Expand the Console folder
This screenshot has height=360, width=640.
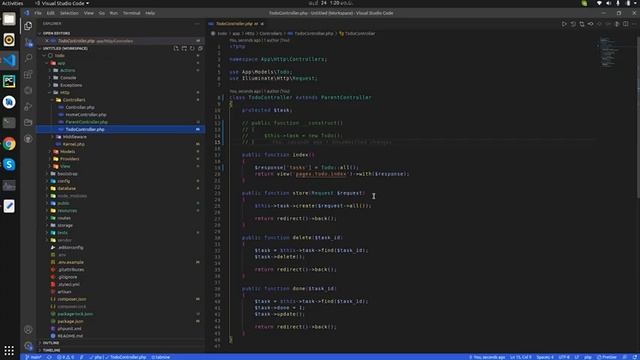pyautogui.click(x=68, y=78)
